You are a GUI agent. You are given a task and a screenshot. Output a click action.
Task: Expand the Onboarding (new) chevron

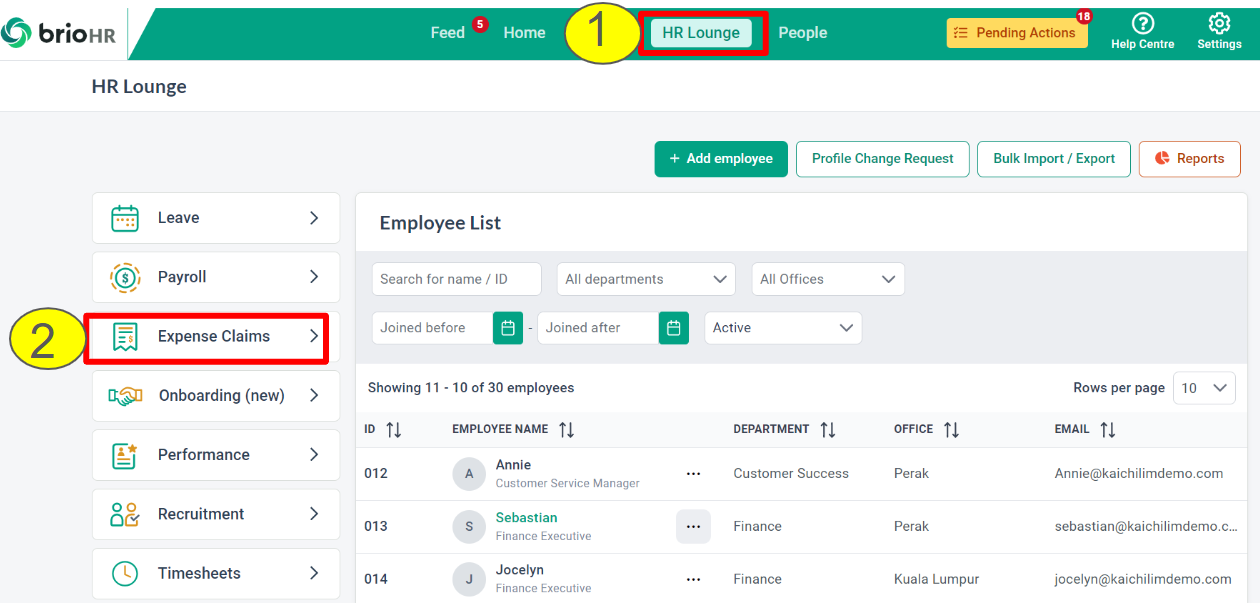click(314, 396)
